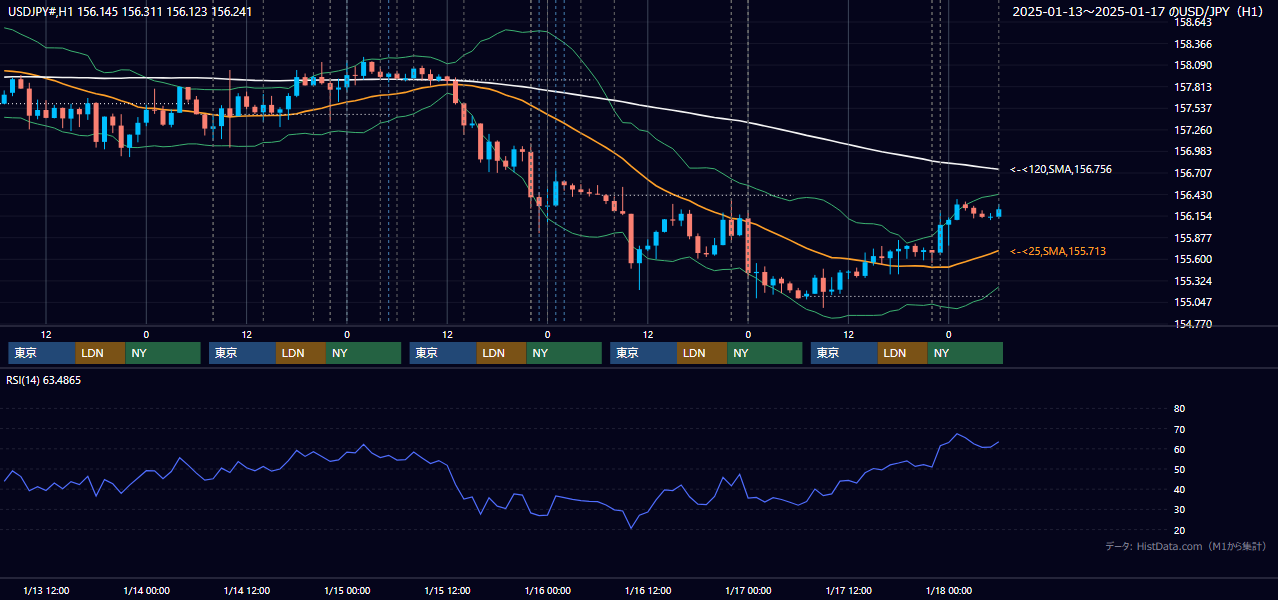
Task: Click the 1/17 12:00 time axis label
Action: (x=848, y=590)
